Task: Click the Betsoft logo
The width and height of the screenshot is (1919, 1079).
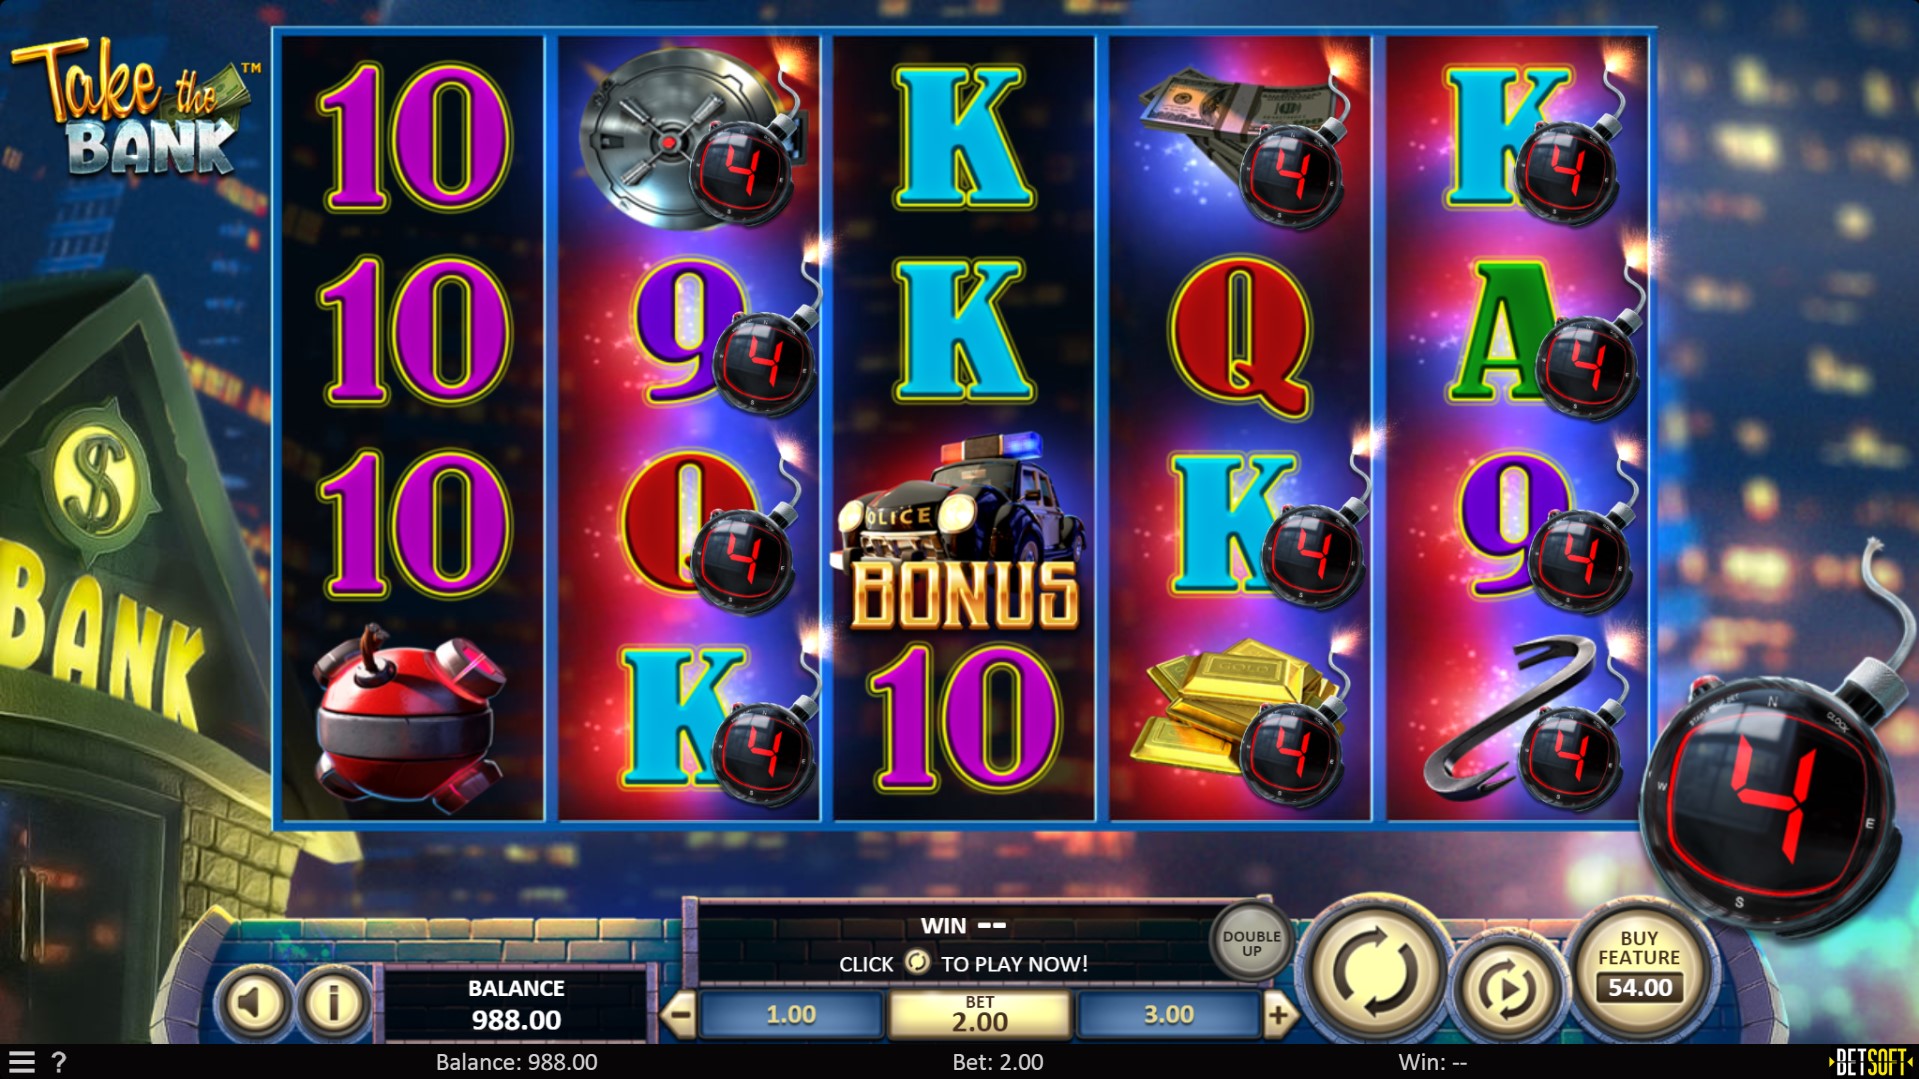Action: click(1870, 1062)
